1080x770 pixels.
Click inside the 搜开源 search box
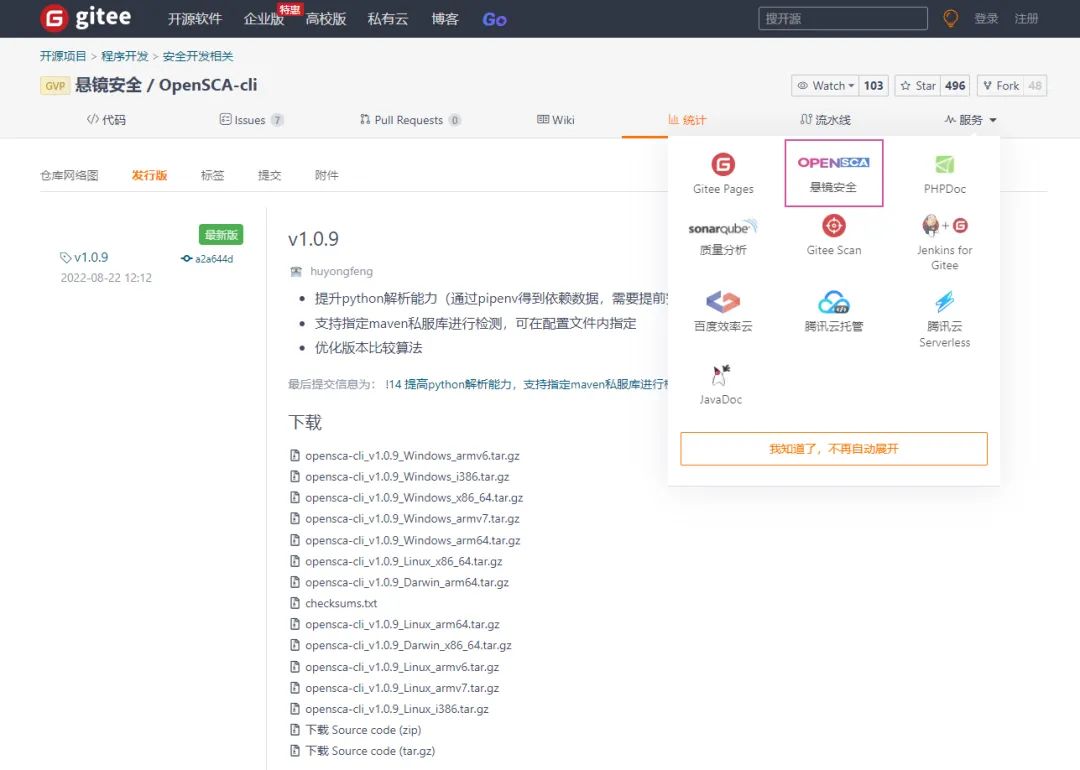(841, 17)
